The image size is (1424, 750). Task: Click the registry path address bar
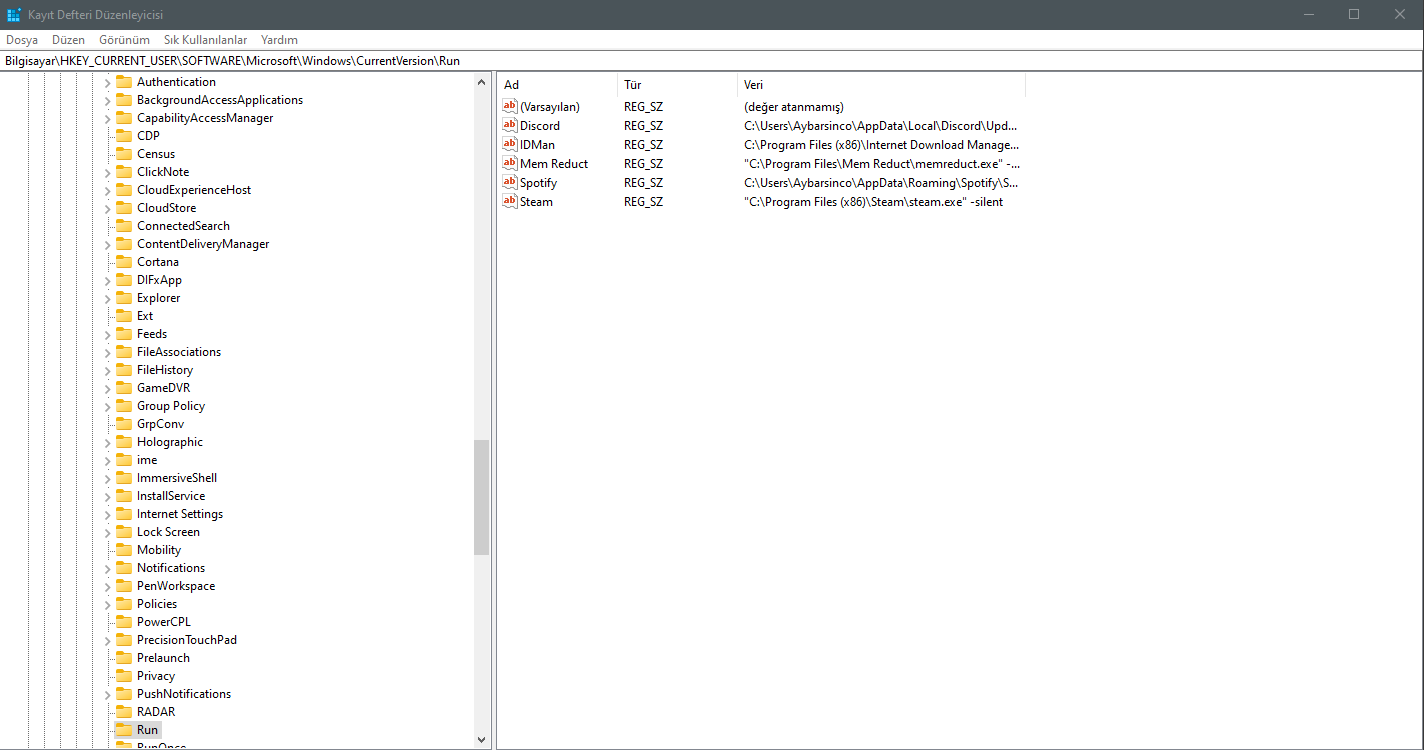[x=711, y=61]
